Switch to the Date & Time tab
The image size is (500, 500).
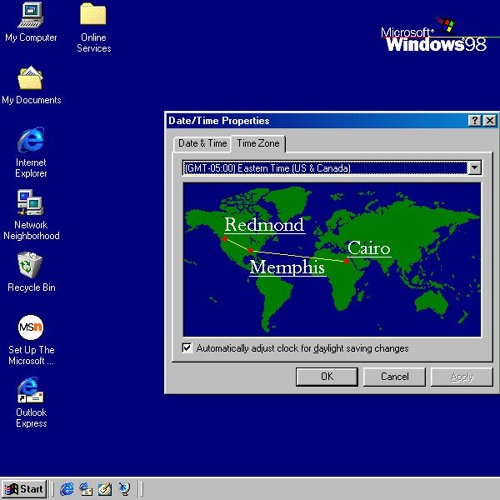coord(202,144)
